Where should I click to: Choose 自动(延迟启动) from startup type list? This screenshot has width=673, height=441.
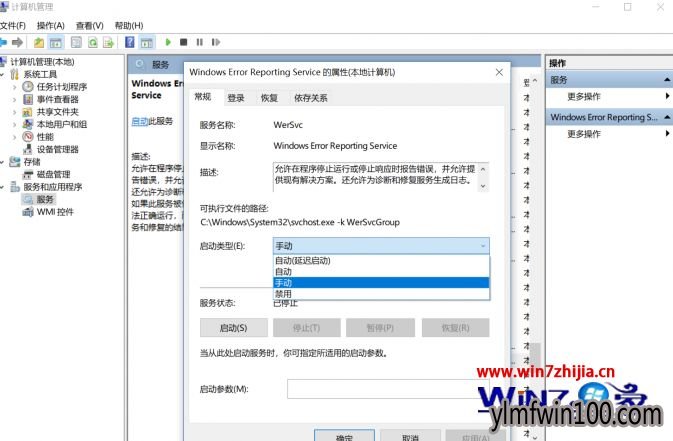click(x=381, y=260)
